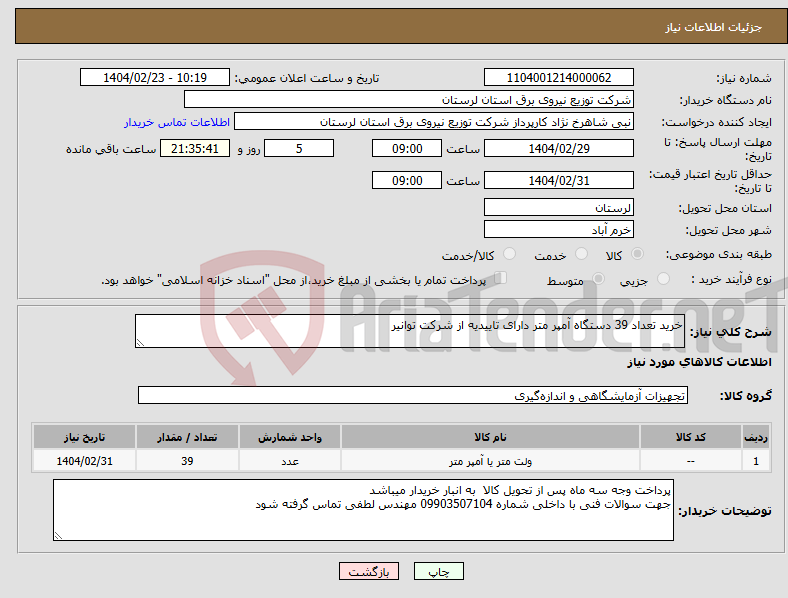Image resolution: width=788 pixels, height=598 pixels.
Task: Click the need date cell 1404/02/31
Action: [84, 461]
